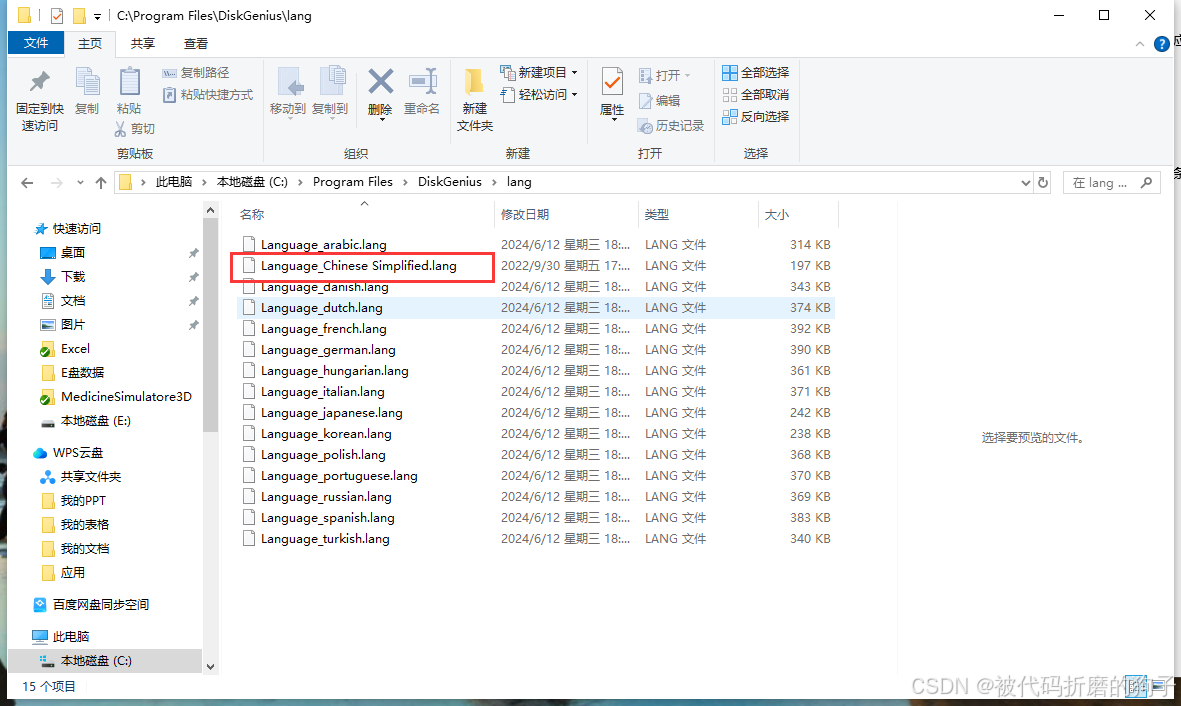Open the recent locations dropdown arrow
The width and height of the screenshot is (1181, 706).
coord(80,182)
